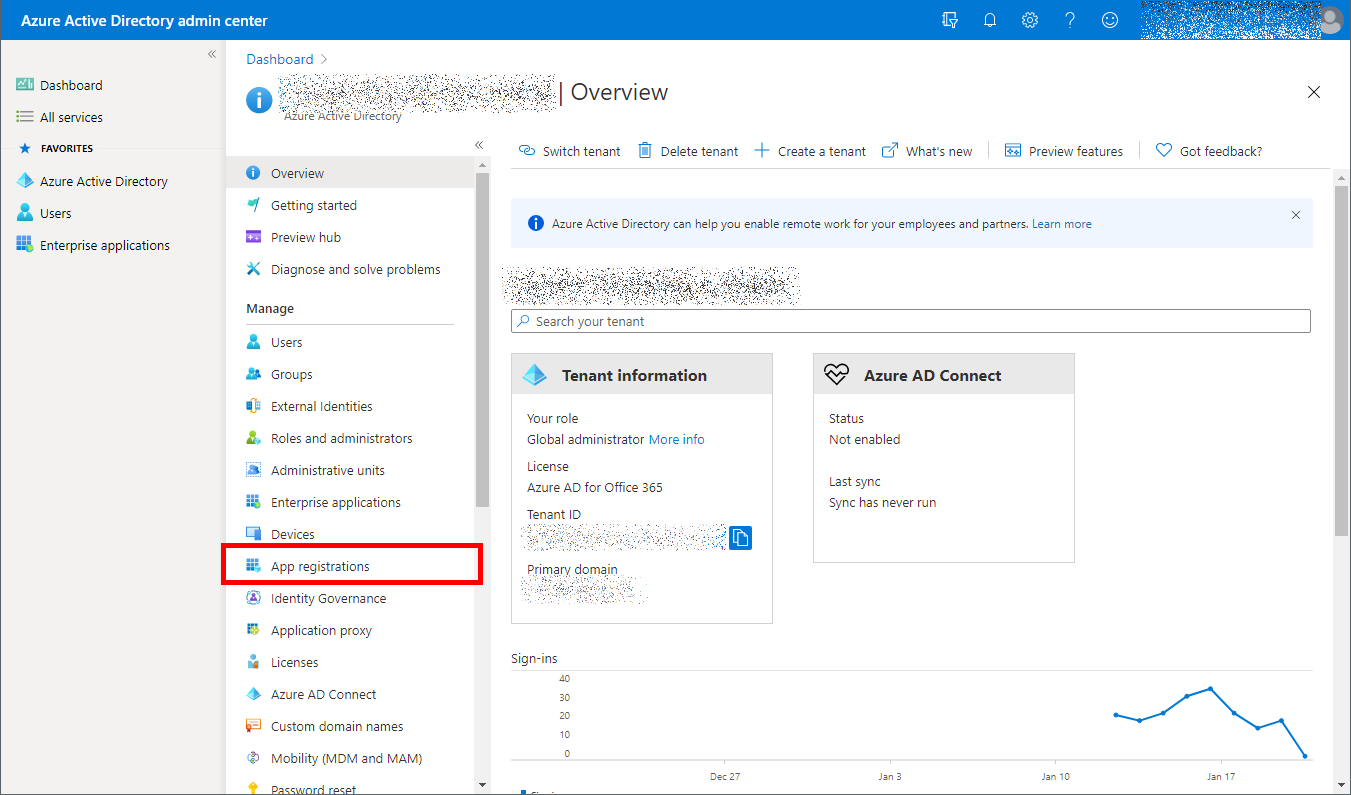
Task: Open What's new
Action: (927, 151)
